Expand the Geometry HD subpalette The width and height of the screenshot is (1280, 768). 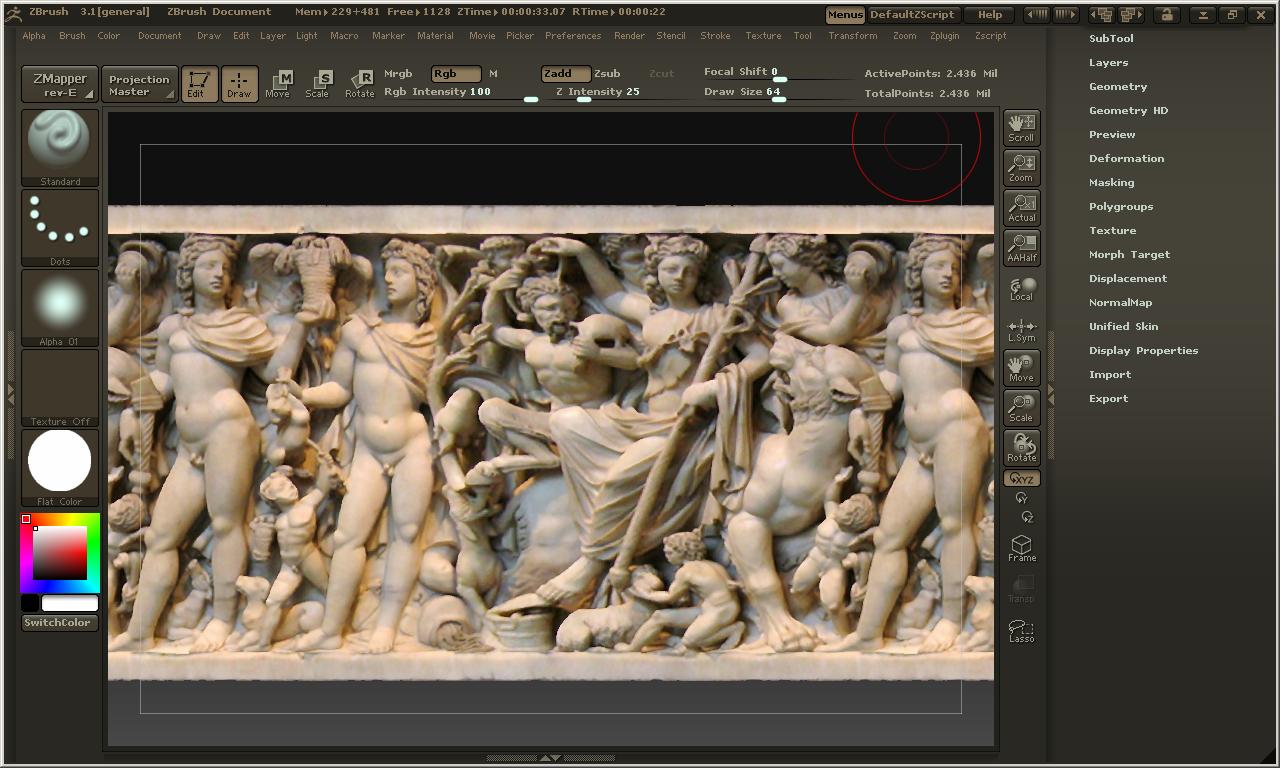click(x=1129, y=110)
